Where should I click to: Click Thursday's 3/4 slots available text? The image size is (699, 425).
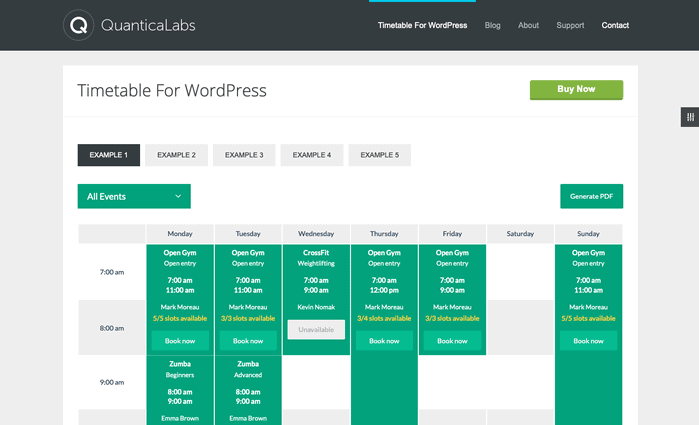coord(384,318)
